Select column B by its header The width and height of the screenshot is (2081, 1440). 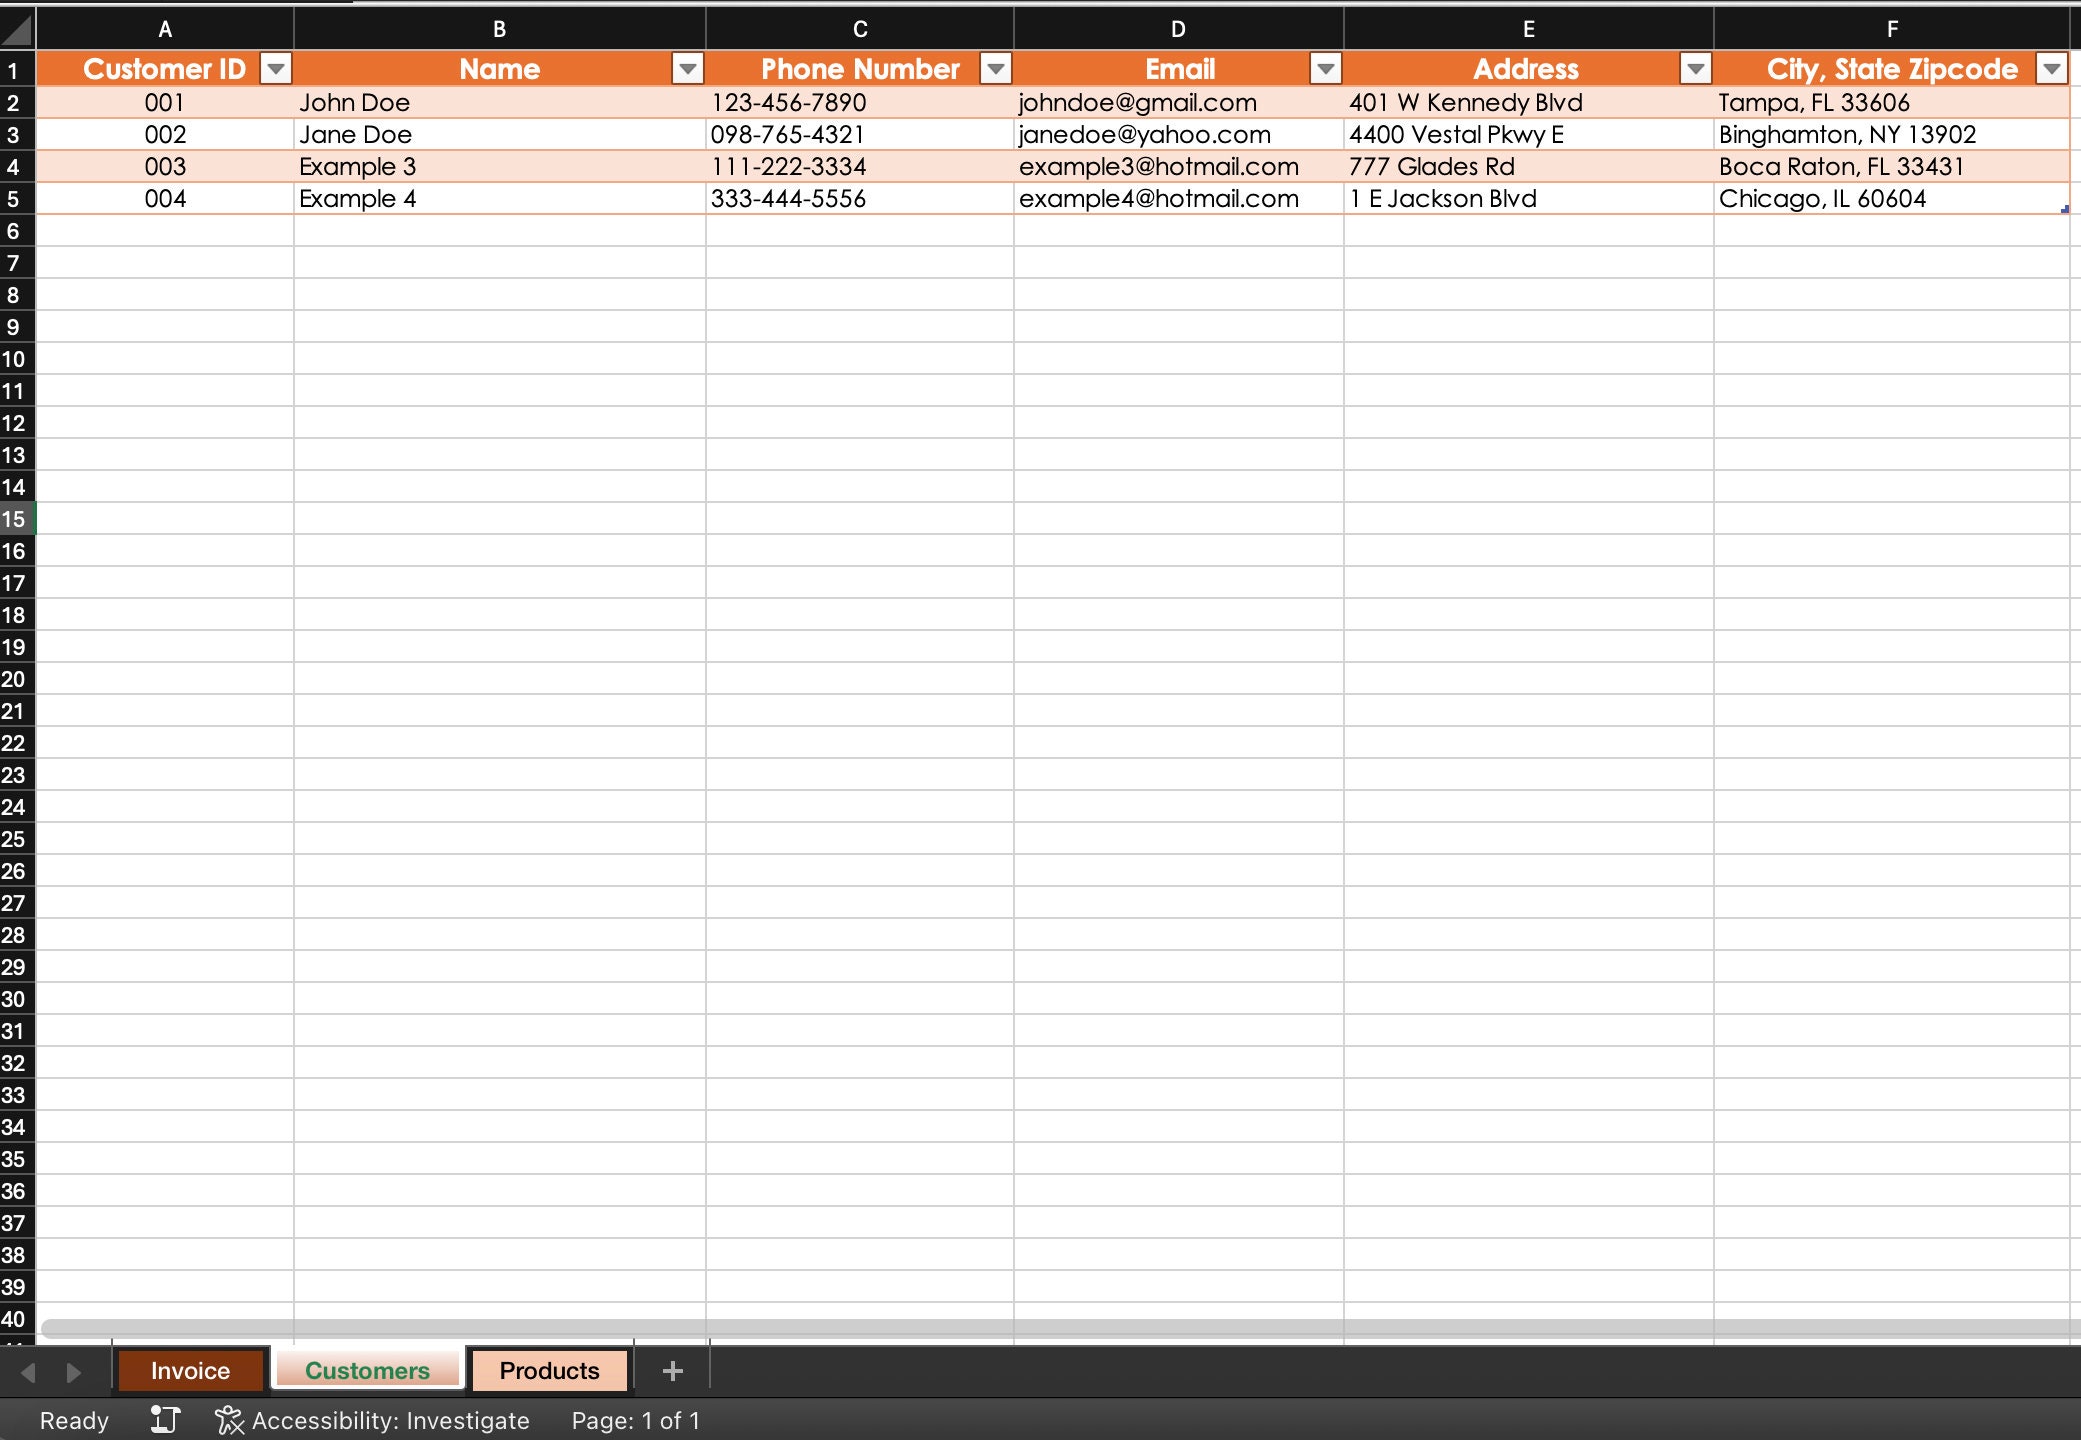coord(497,27)
